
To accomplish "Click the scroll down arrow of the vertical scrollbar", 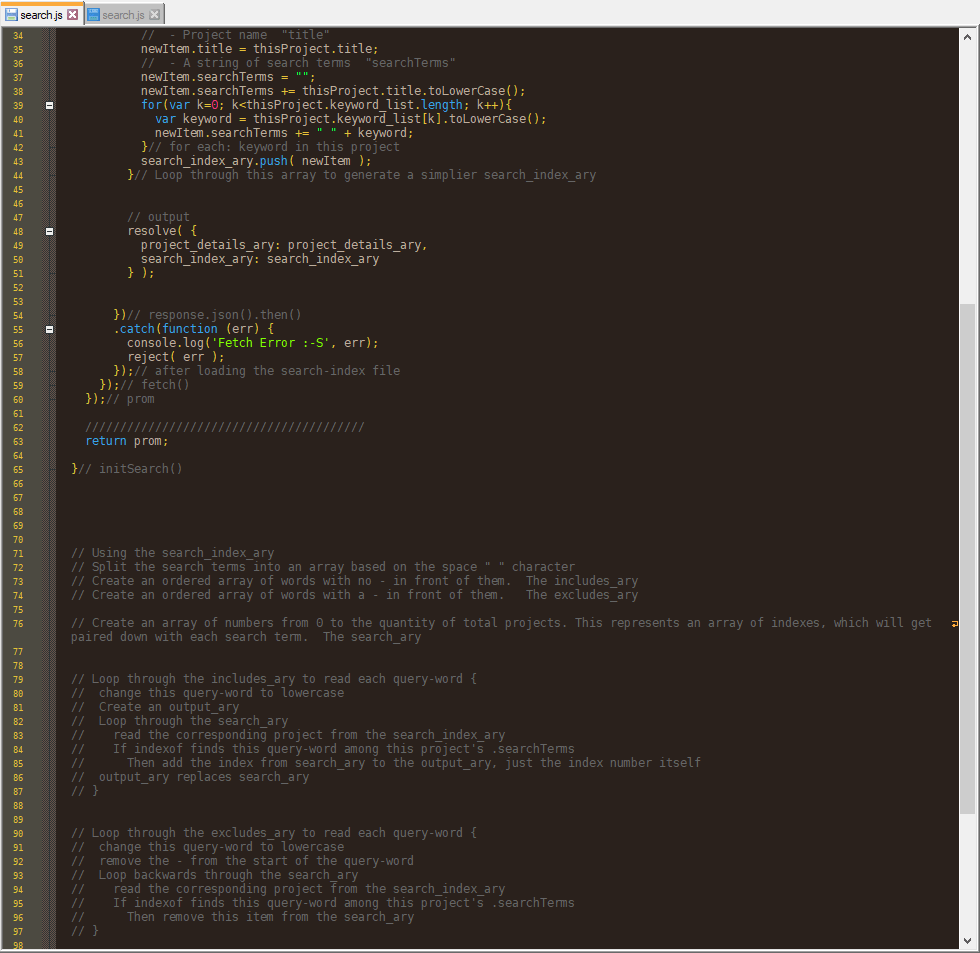I will tap(966, 941).
